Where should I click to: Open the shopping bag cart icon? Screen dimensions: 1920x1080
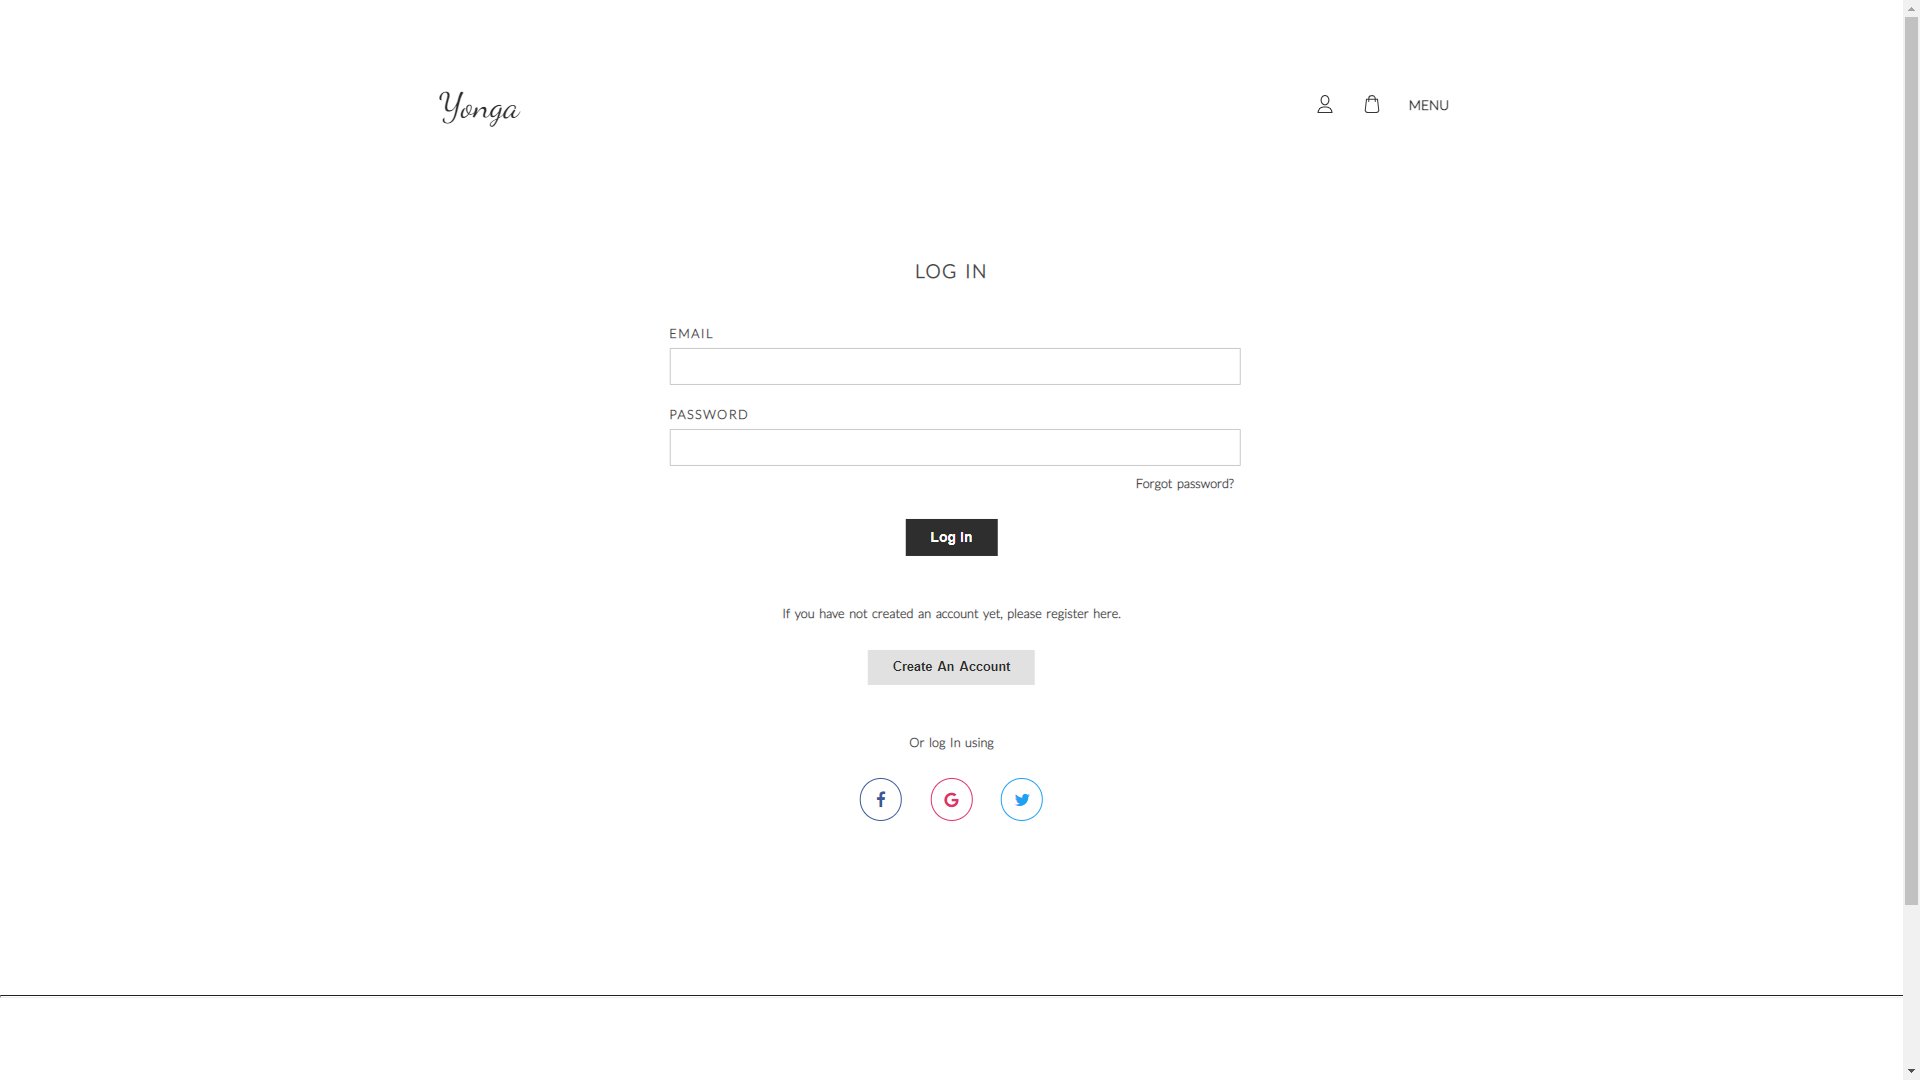pyautogui.click(x=1371, y=104)
